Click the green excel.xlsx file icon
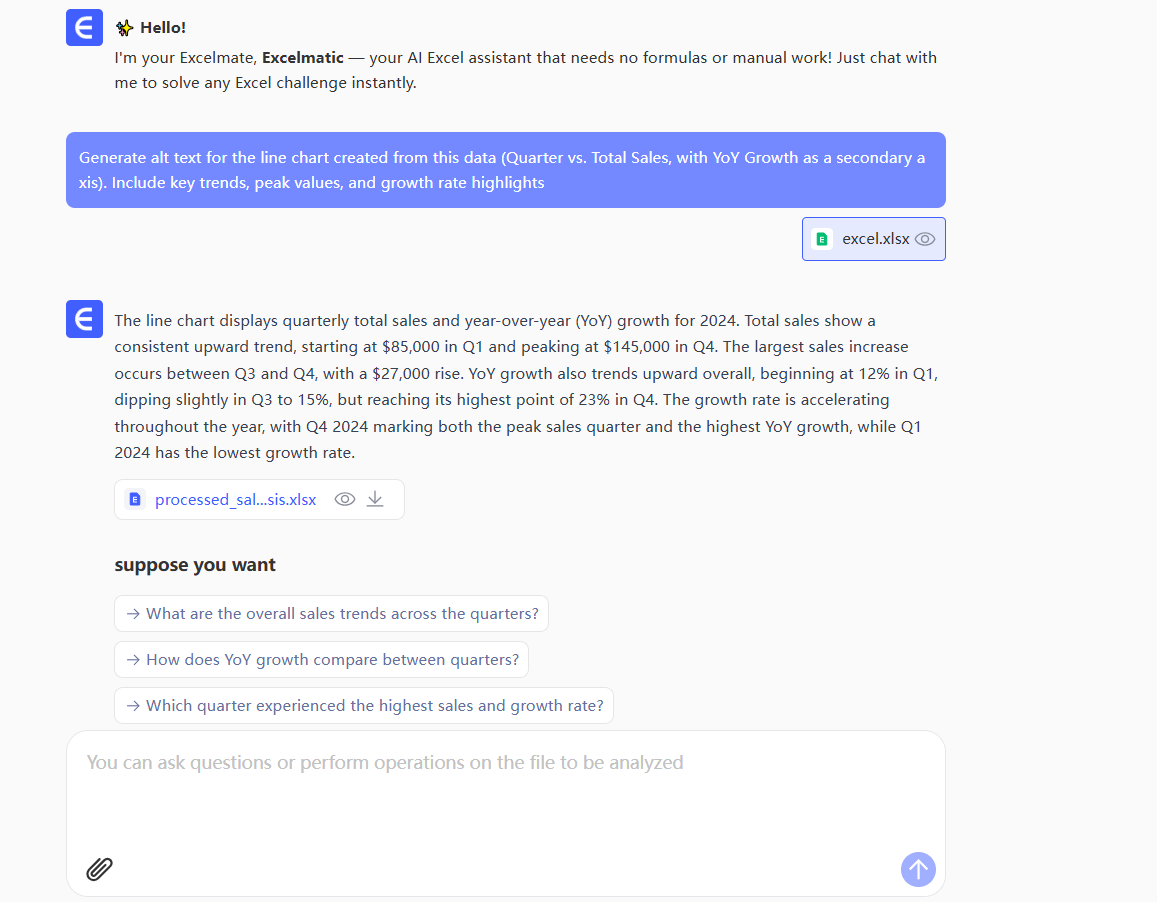This screenshot has width=1157, height=902. click(822, 239)
